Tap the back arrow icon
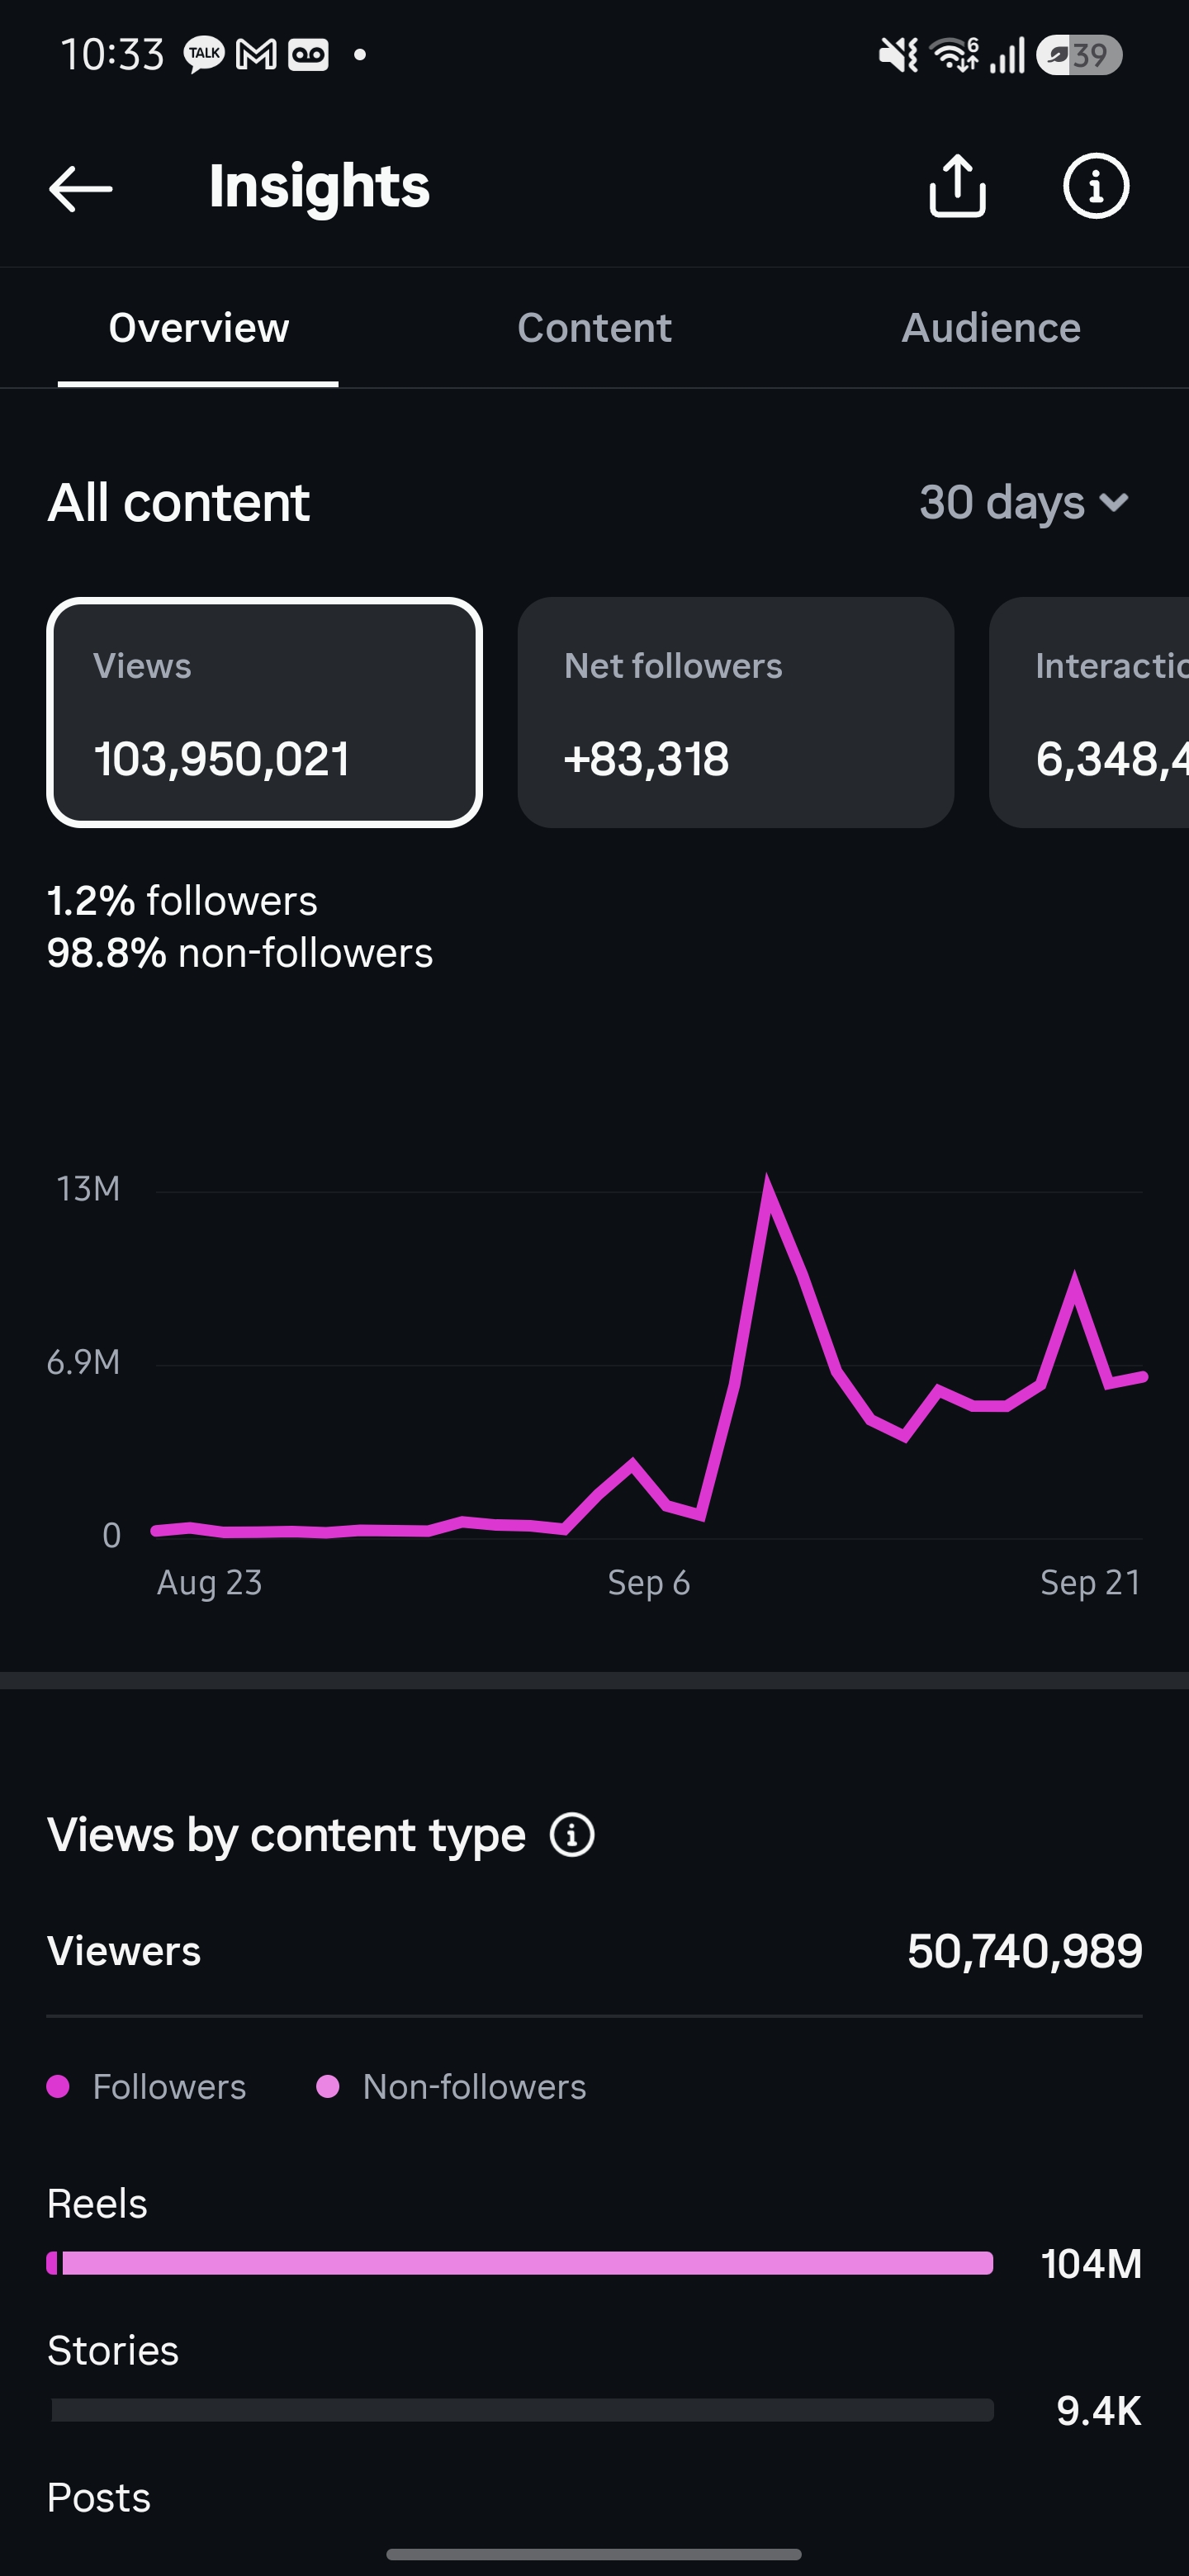 (x=80, y=188)
